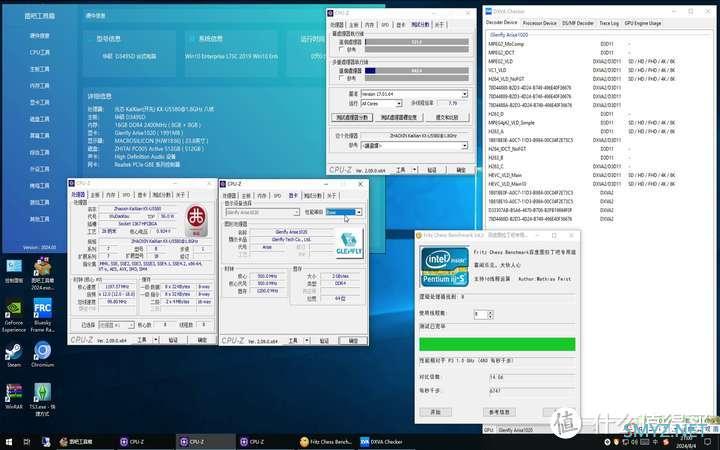Open the Bluesky Frame Rate FRC desktop icon
The height and width of the screenshot is (450, 720).
(x=42, y=315)
